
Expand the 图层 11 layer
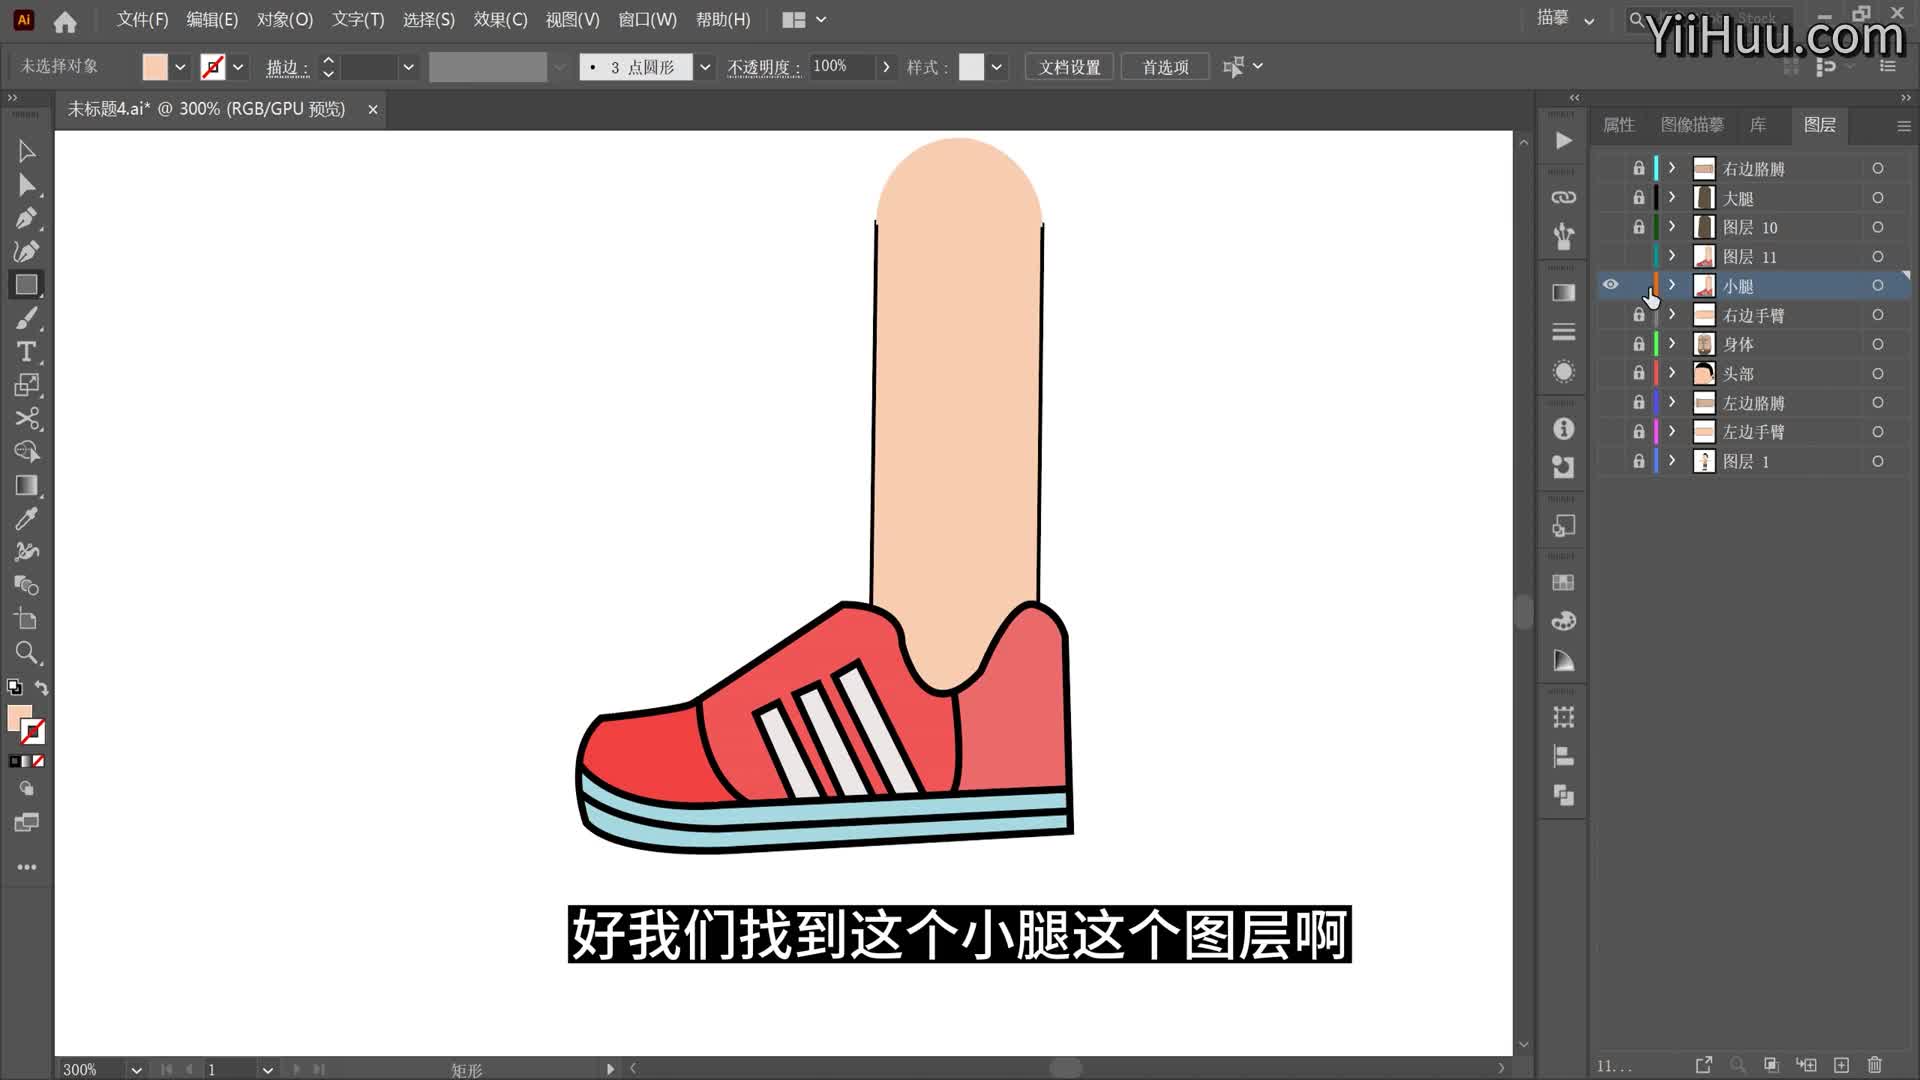point(1671,256)
